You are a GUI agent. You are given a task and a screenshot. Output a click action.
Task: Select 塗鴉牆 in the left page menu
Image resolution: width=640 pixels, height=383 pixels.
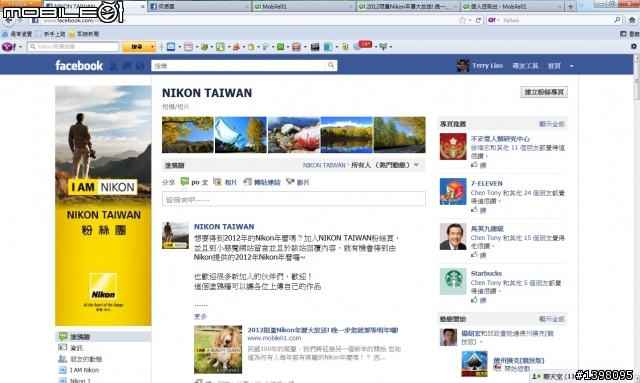pyautogui.click(x=103, y=336)
